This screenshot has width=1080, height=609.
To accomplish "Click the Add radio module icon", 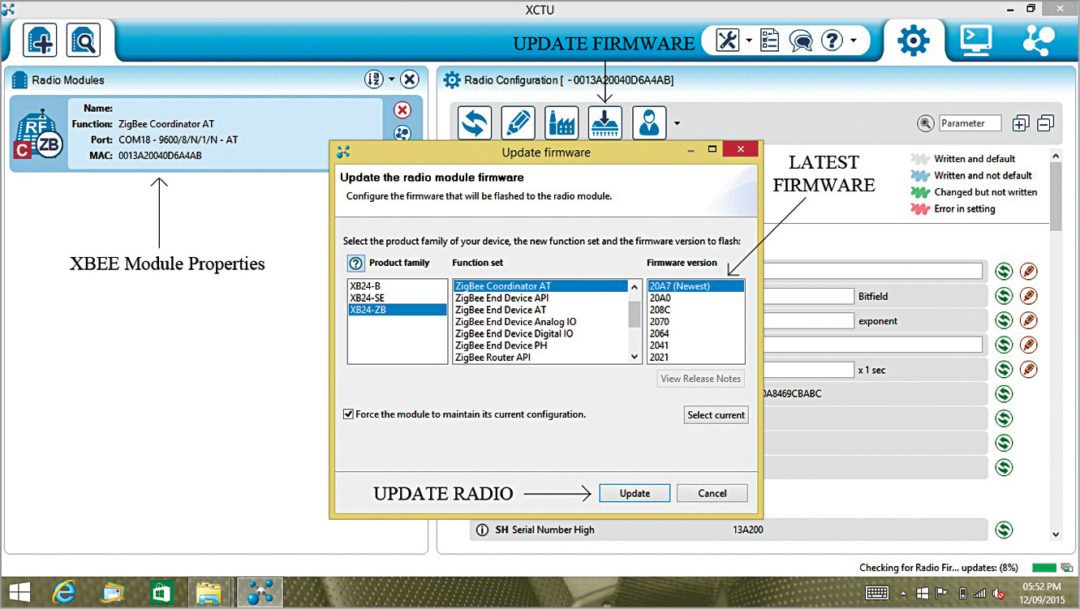I will [40, 40].
